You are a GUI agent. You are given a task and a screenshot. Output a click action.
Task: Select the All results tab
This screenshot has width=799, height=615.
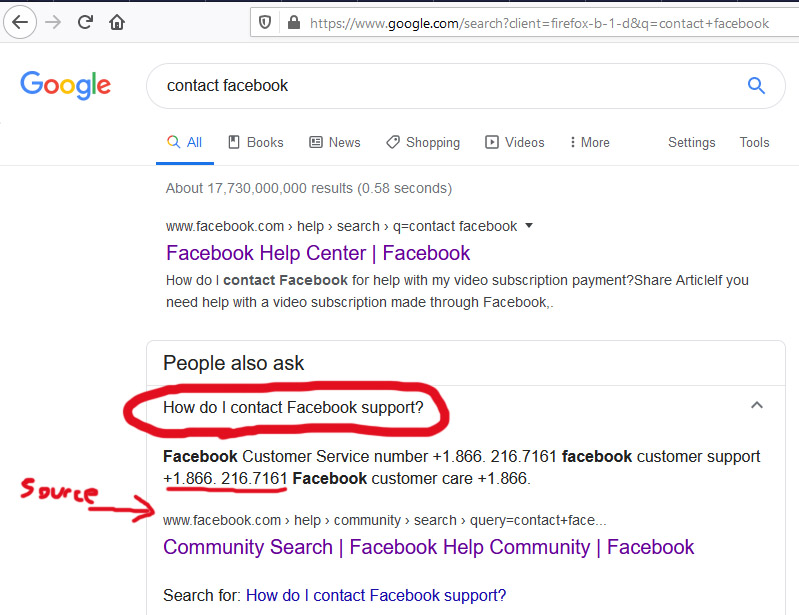click(184, 143)
